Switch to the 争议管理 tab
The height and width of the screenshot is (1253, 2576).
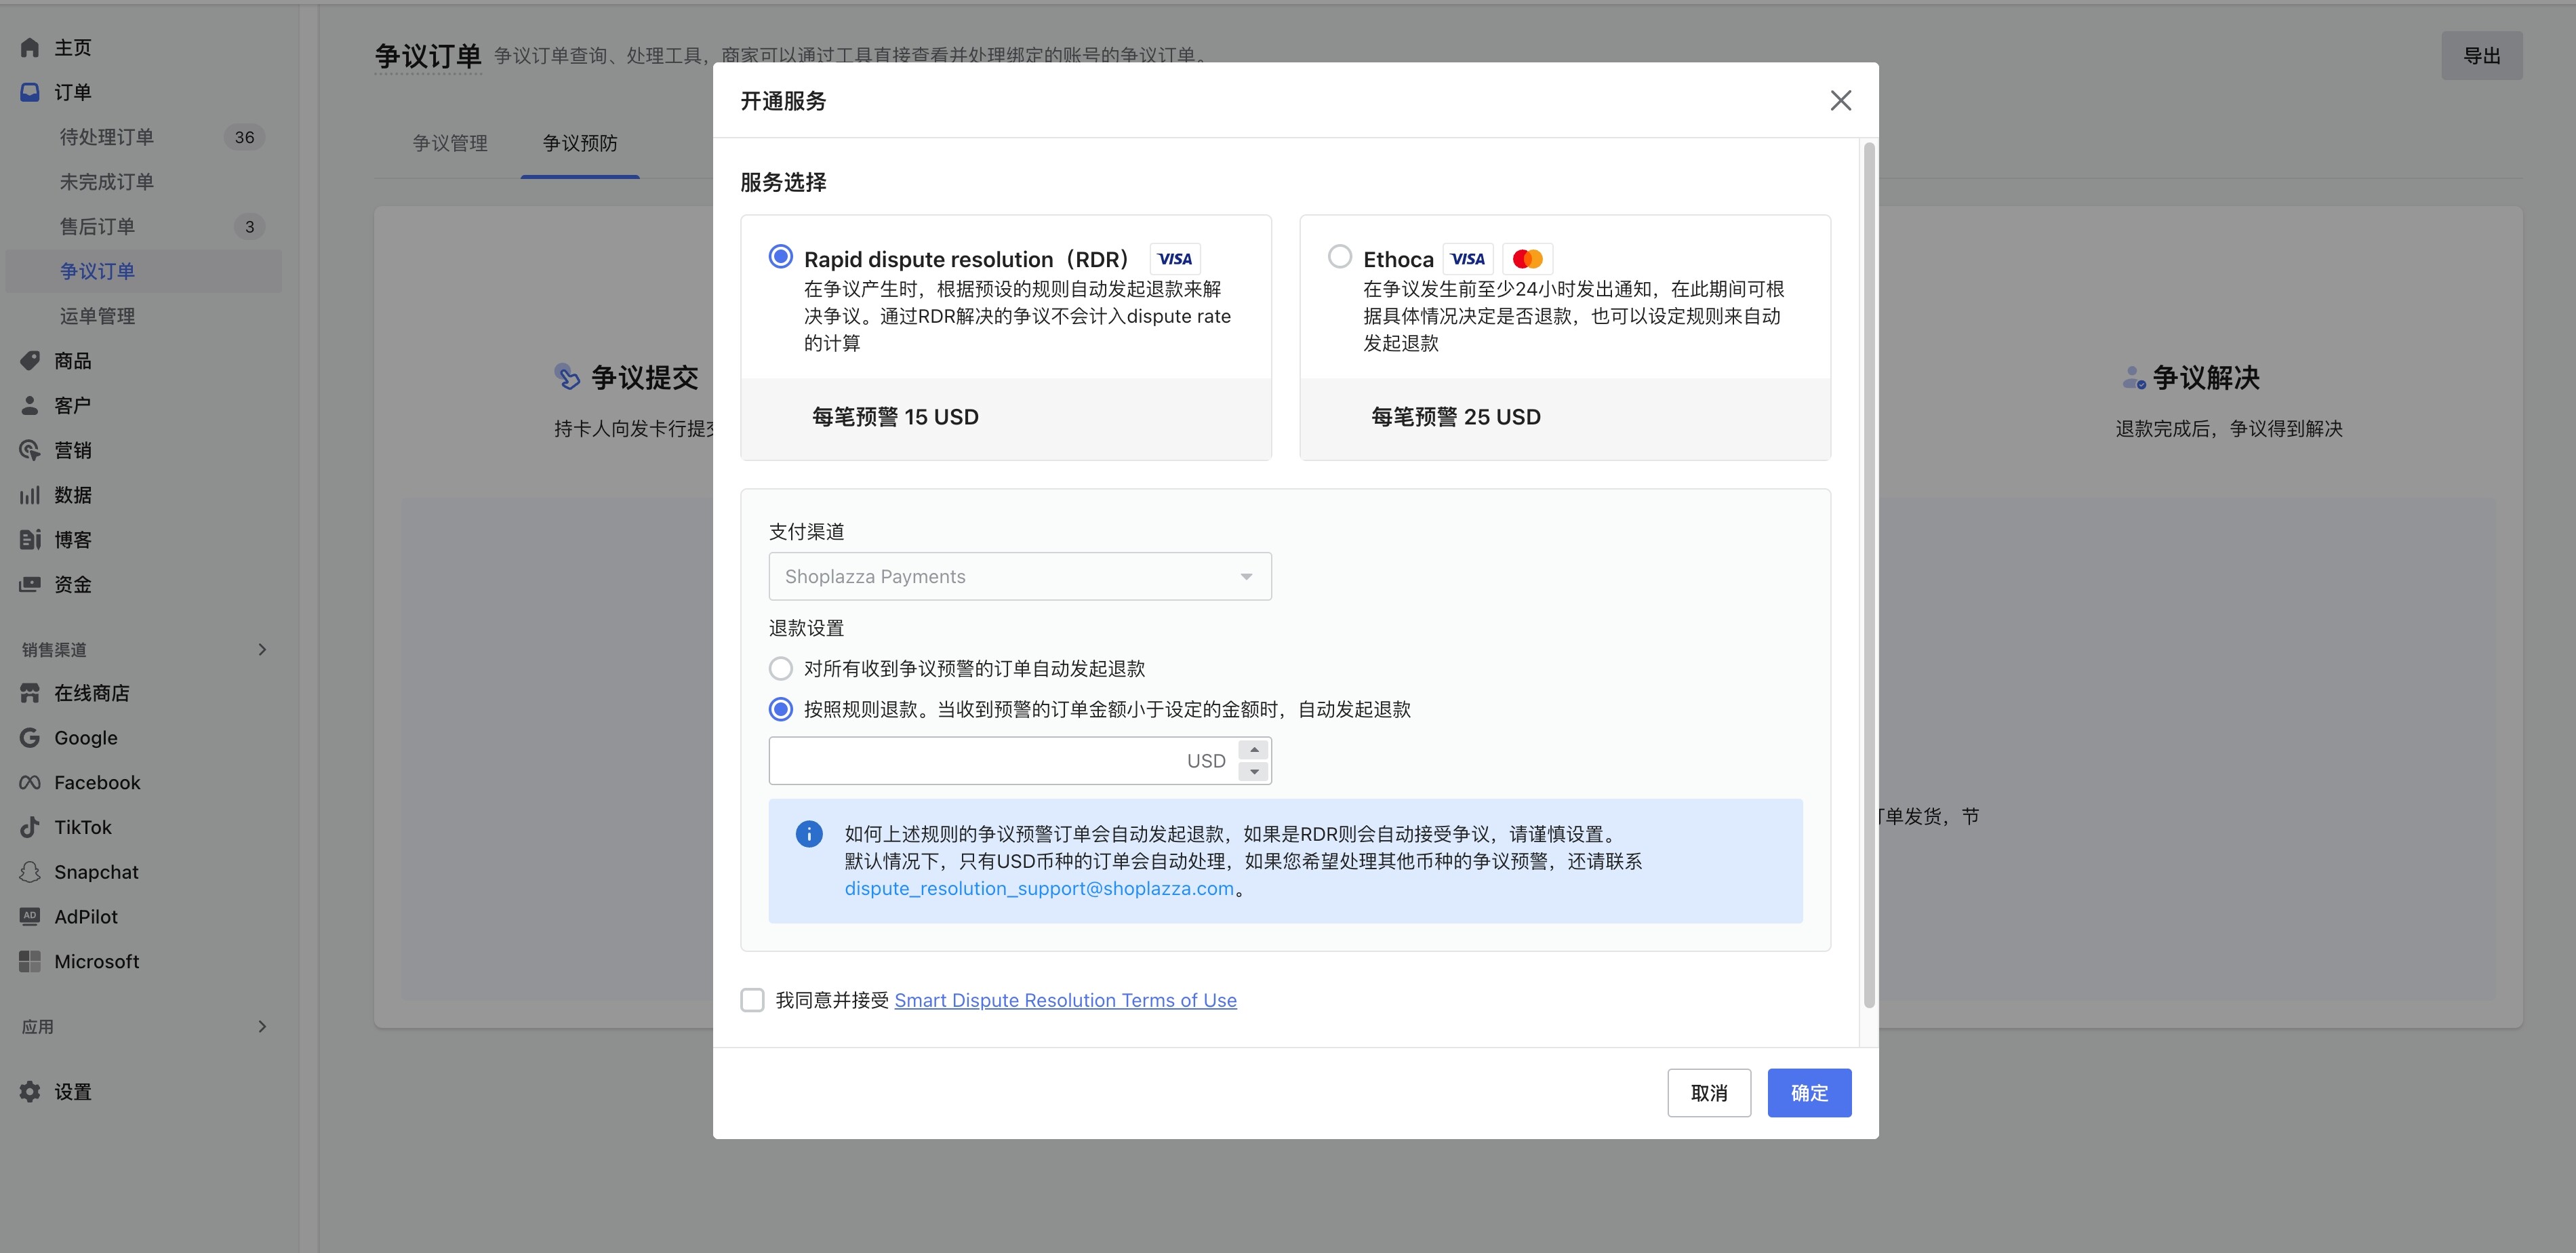450,143
